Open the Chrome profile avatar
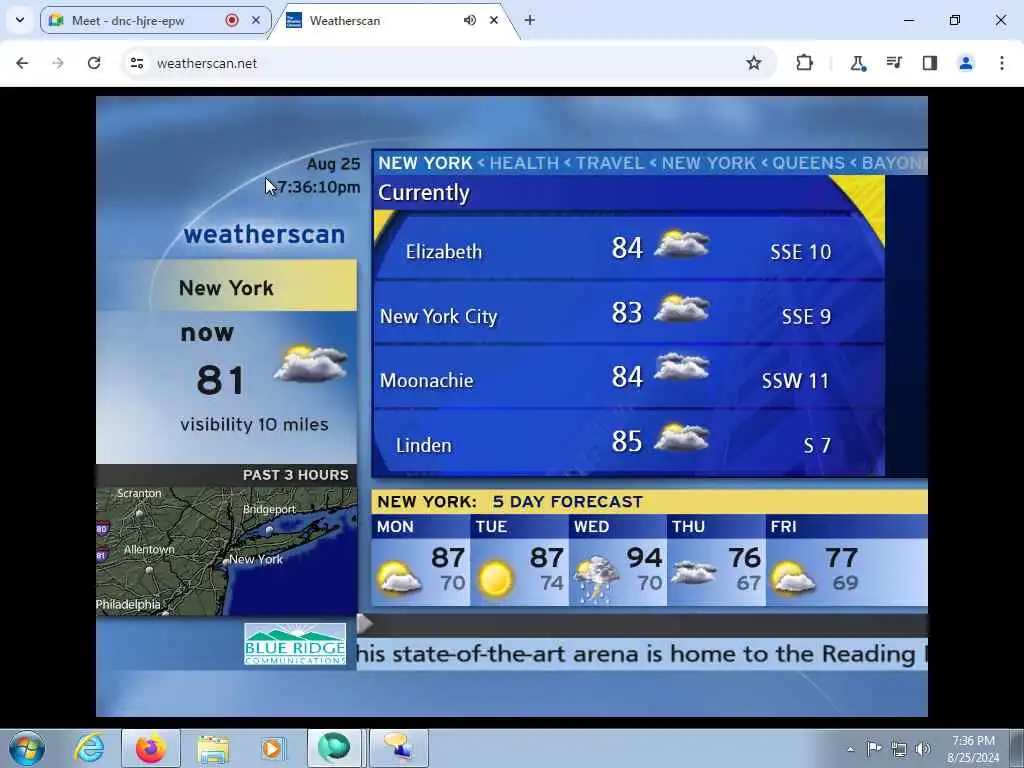 [966, 63]
